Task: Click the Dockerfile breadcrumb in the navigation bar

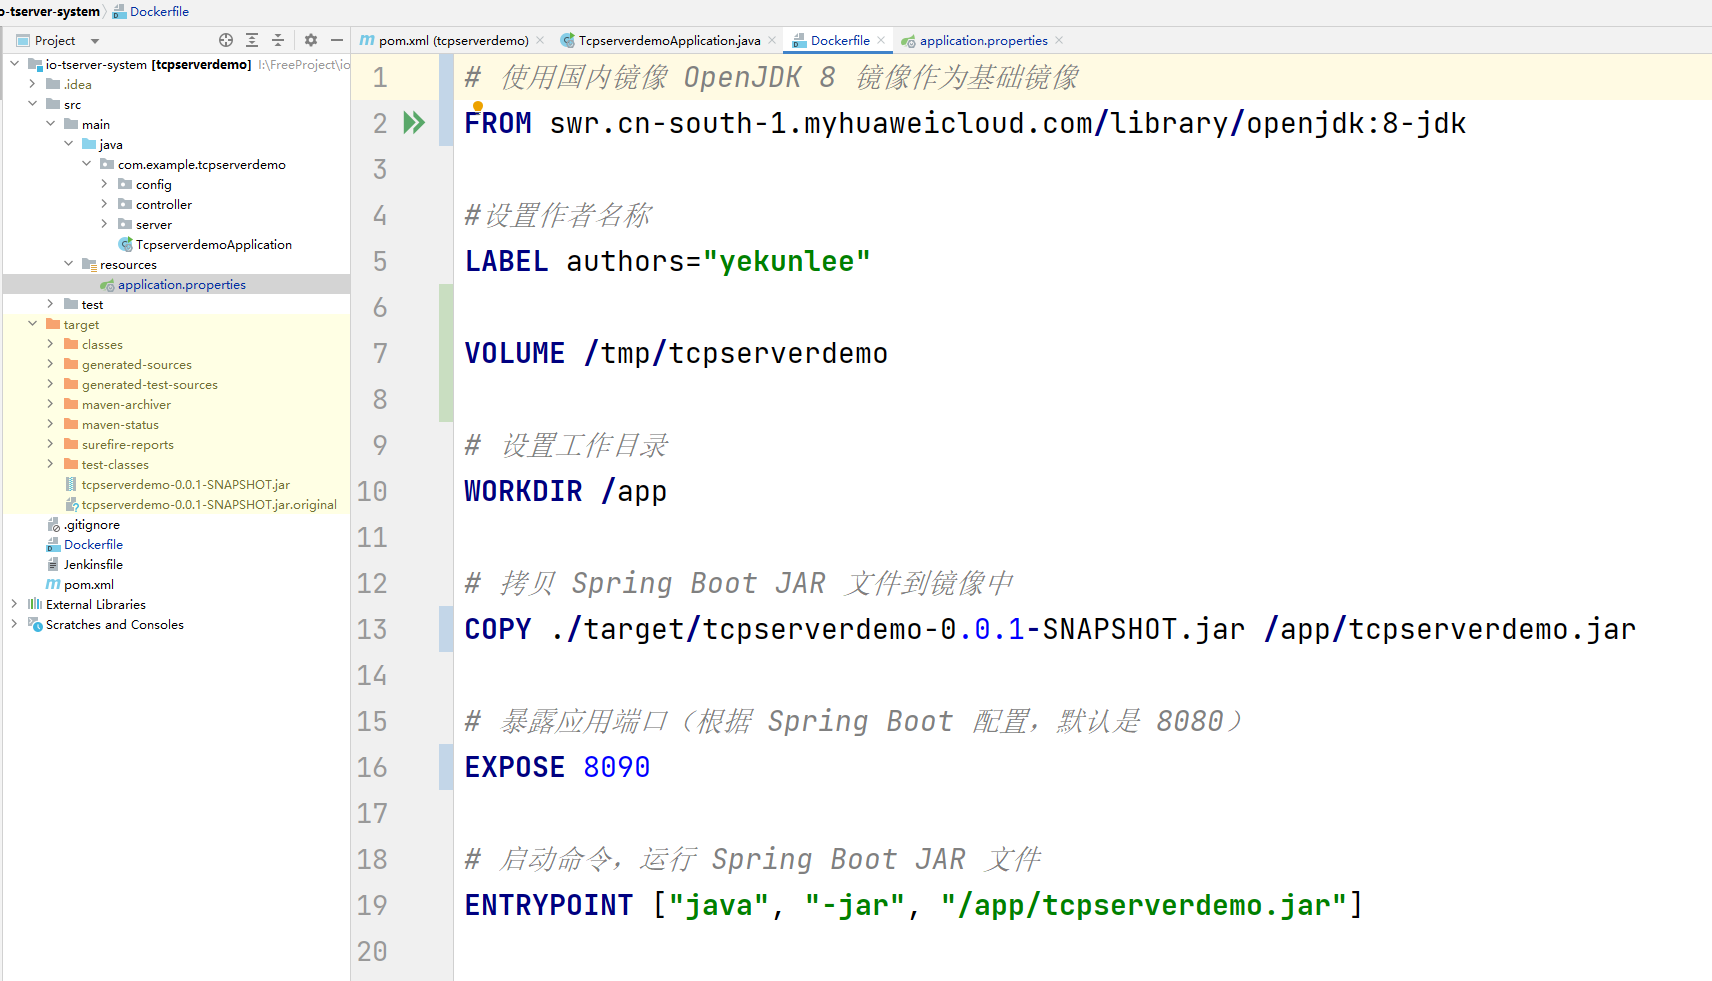Action: point(159,11)
